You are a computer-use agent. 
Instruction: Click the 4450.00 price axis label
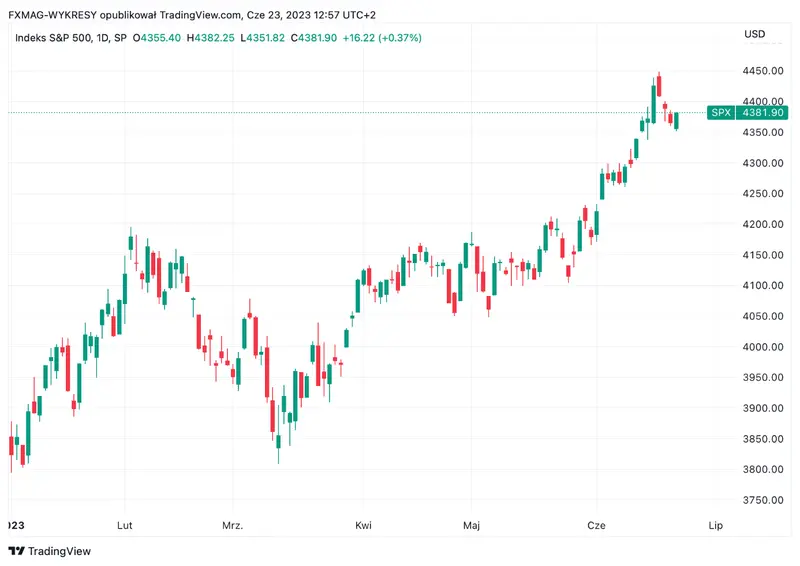[763, 72]
